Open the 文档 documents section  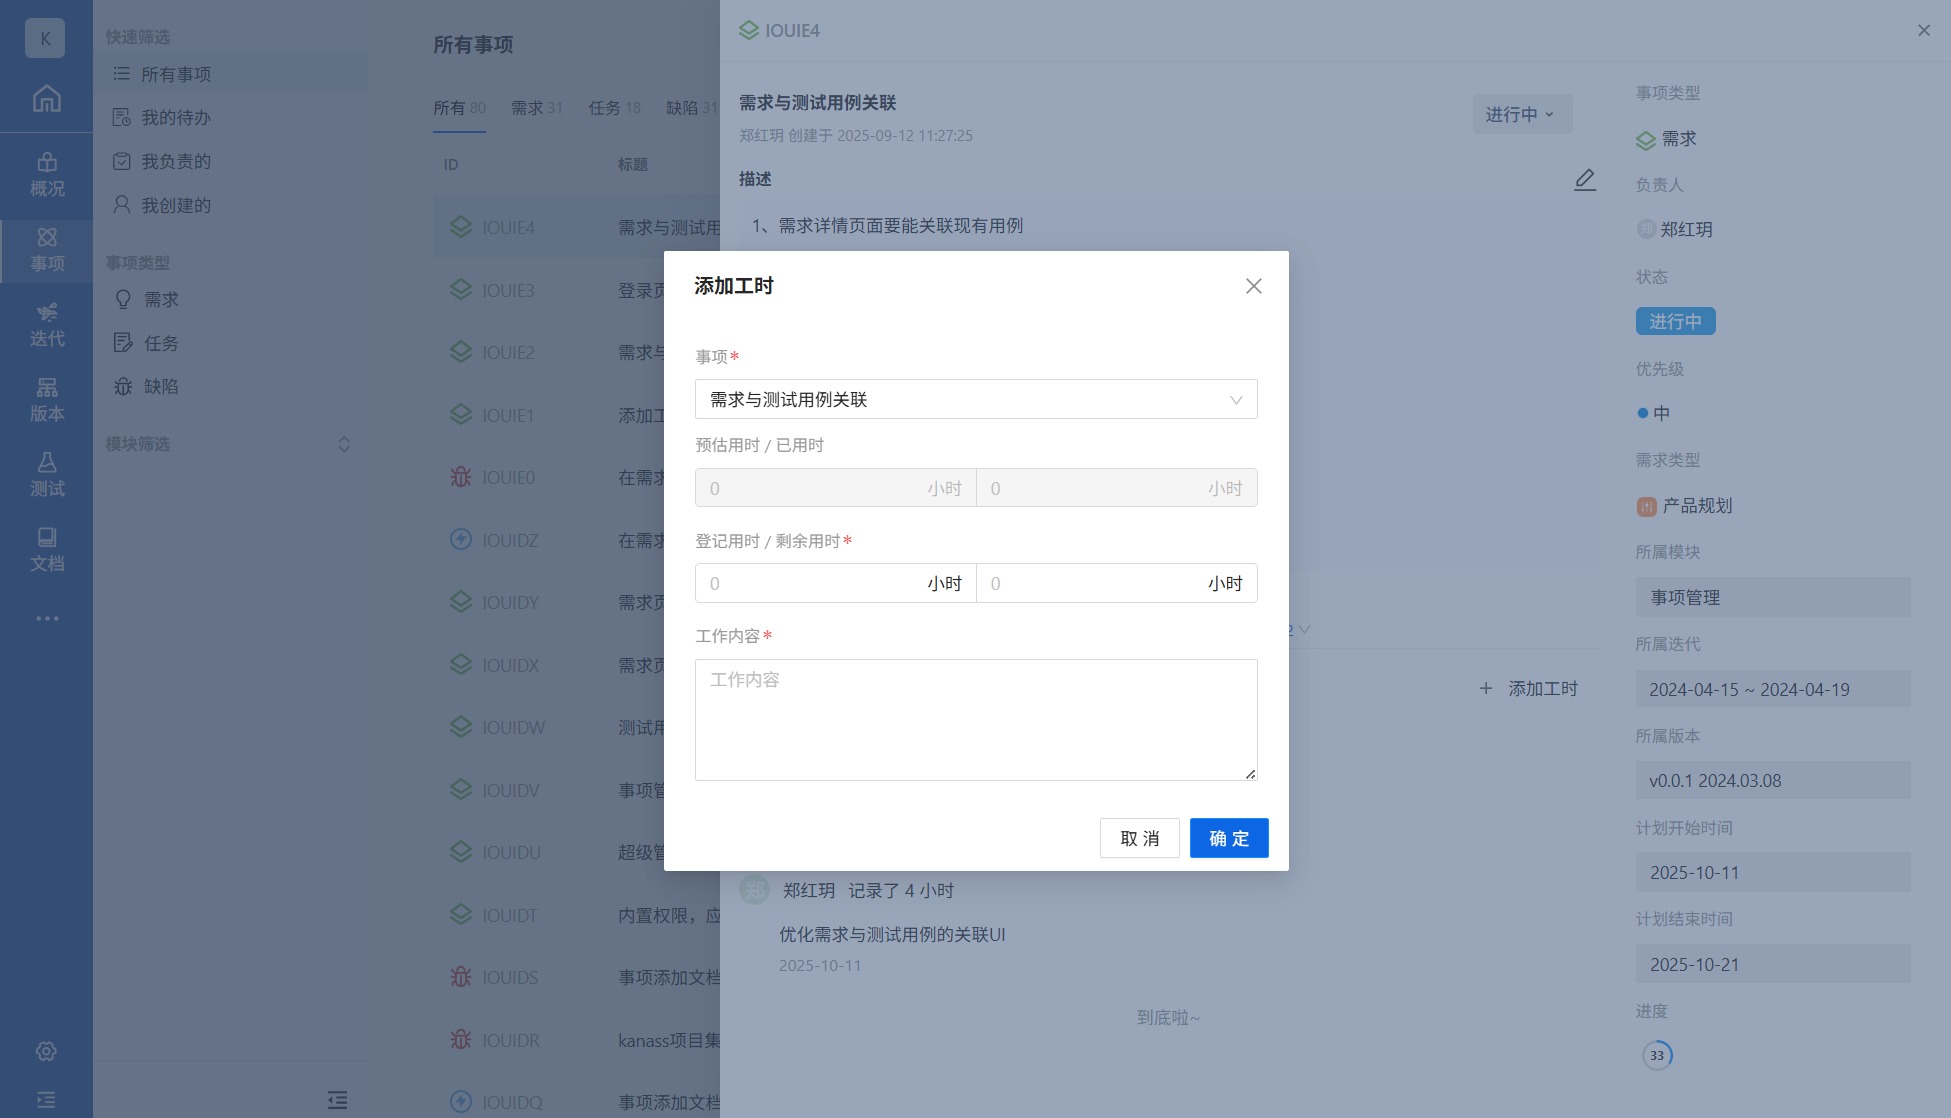pyautogui.click(x=46, y=550)
